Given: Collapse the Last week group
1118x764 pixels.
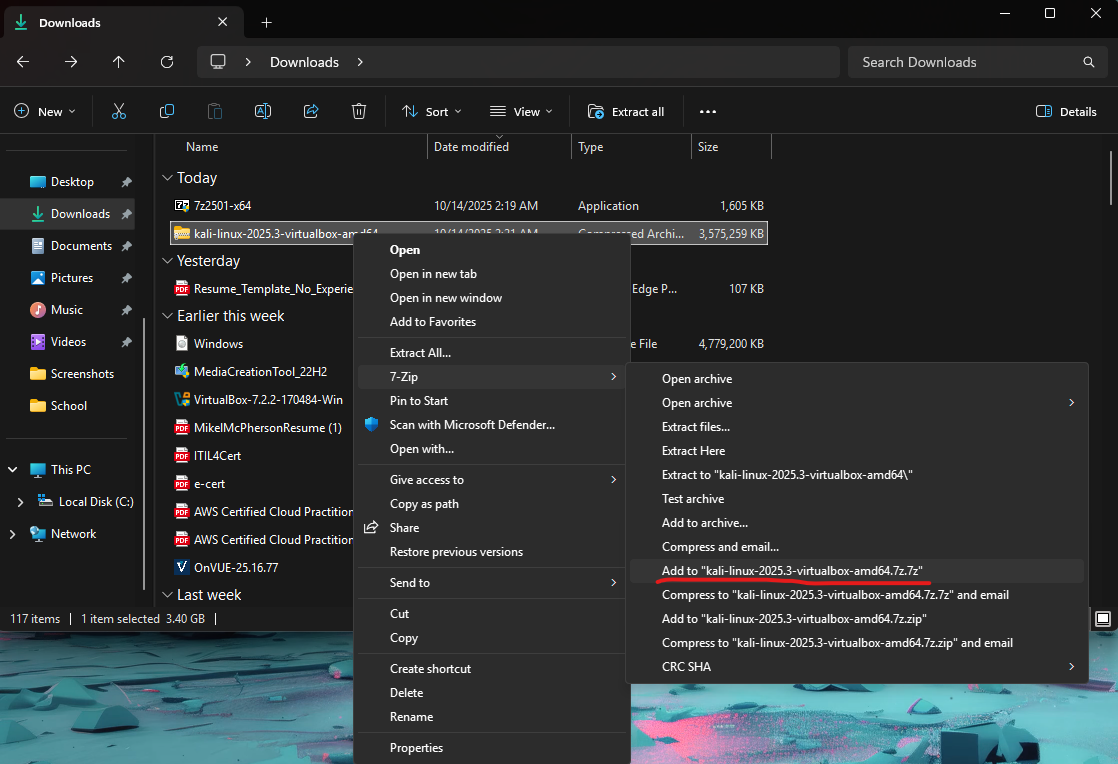Looking at the screenshot, I should tap(167, 595).
